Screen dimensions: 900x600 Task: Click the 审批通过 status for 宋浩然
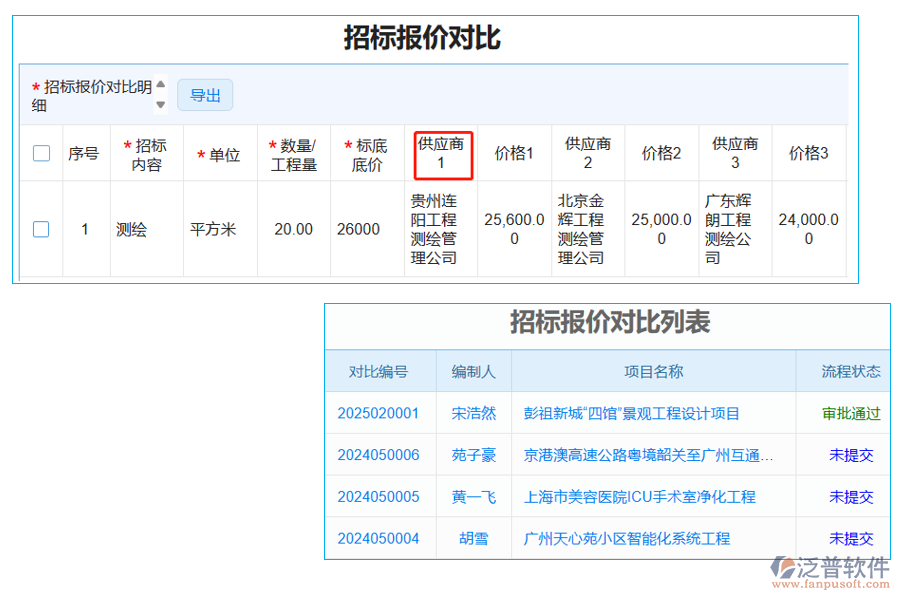point(851,412)
